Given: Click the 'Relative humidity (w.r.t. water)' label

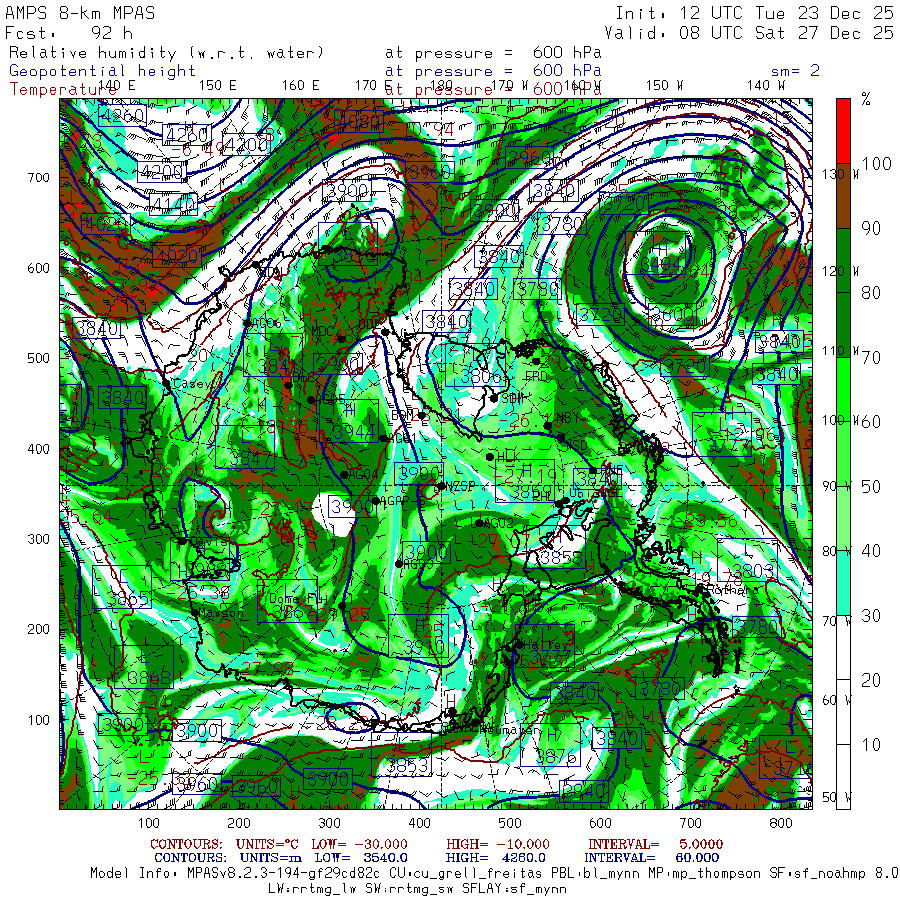Looking at the screenshot, I should tap(166, 52).
